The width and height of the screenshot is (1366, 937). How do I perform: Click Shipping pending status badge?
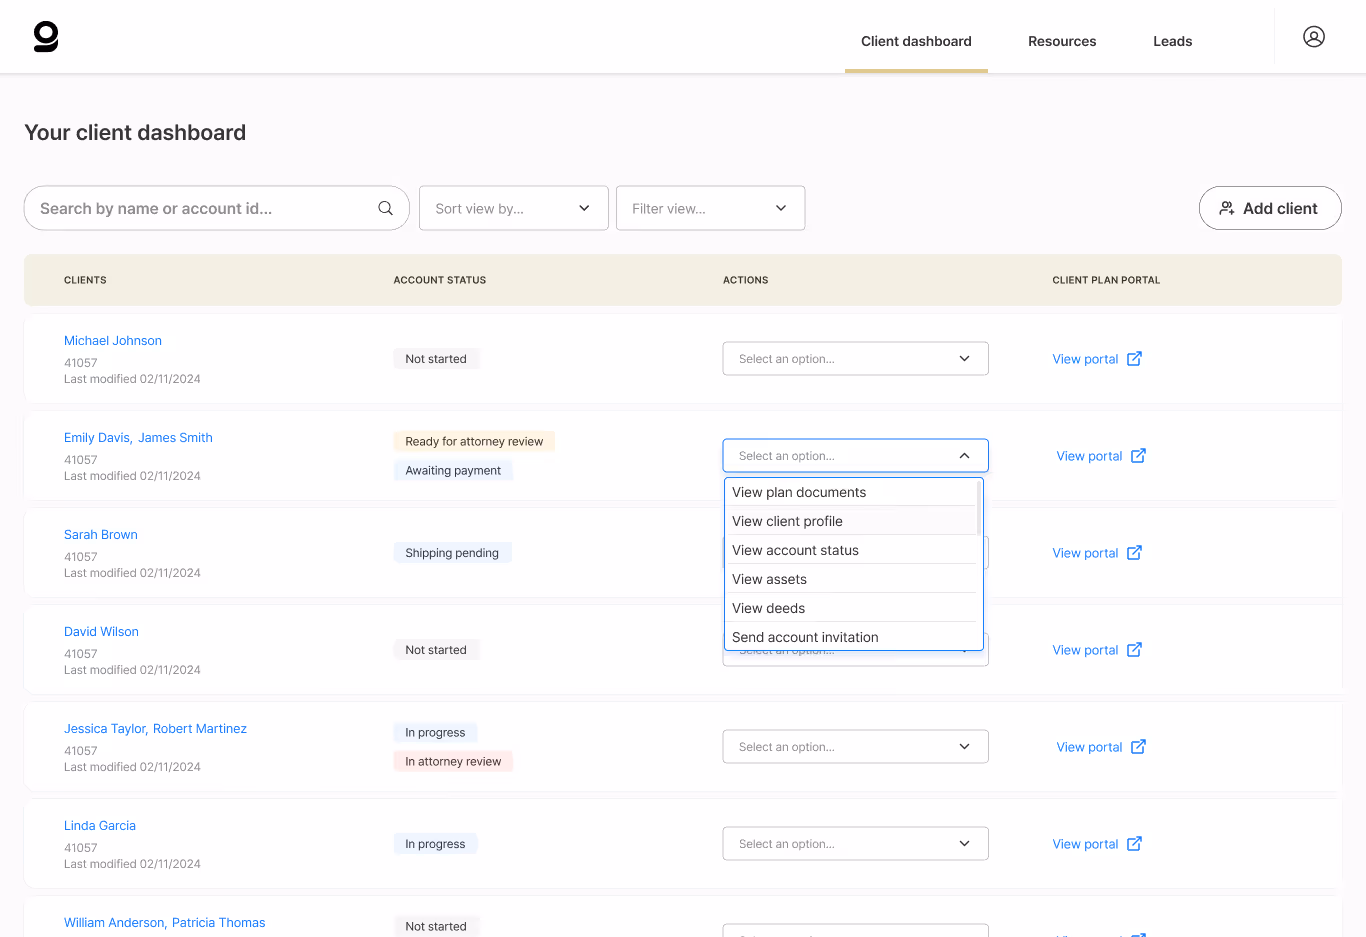tap(452, 553)
